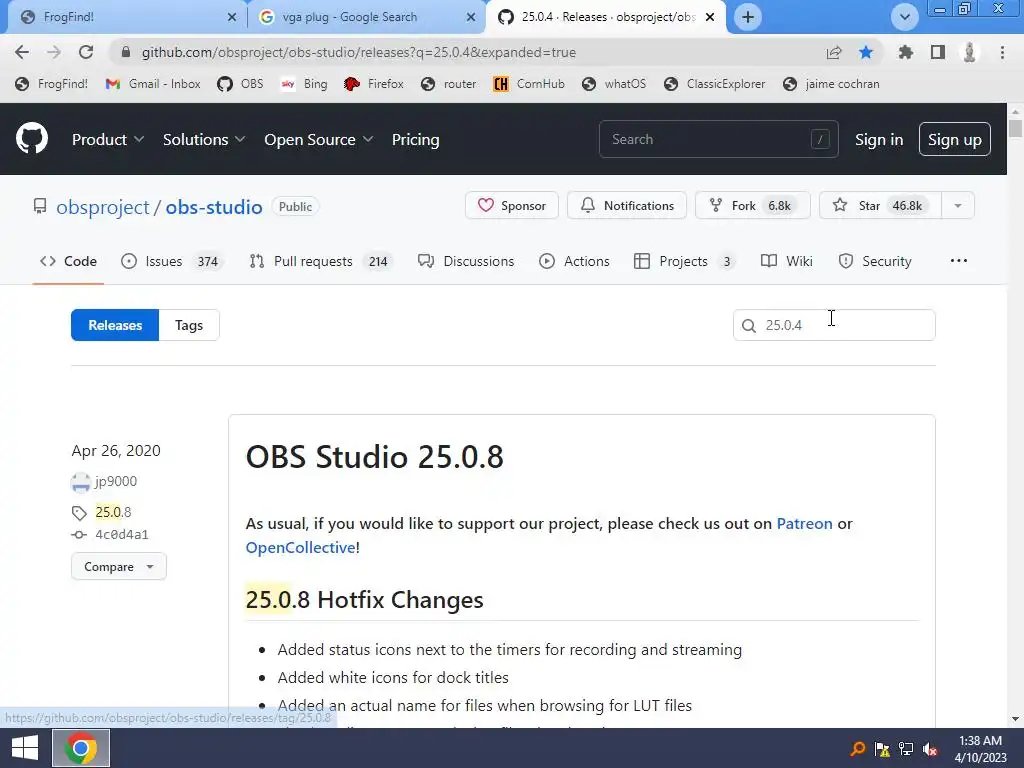This screenshot has height=768, width=1024.
Task: Expand additional repo navigation ellipsis
Action: tap(959, 261)
